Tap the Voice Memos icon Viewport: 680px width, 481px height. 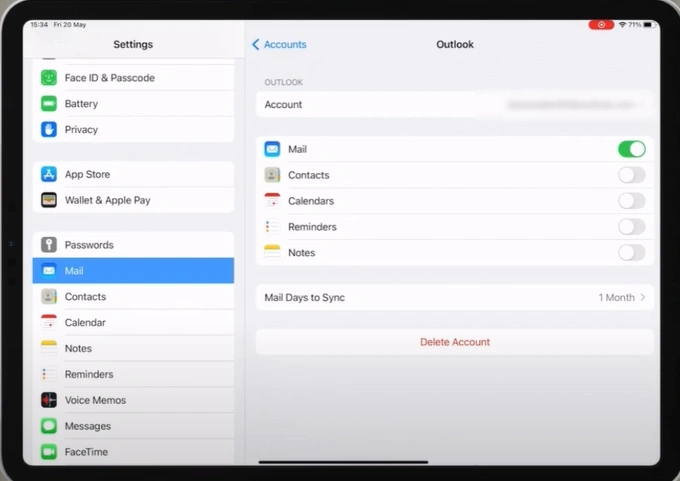click(49, 400)
